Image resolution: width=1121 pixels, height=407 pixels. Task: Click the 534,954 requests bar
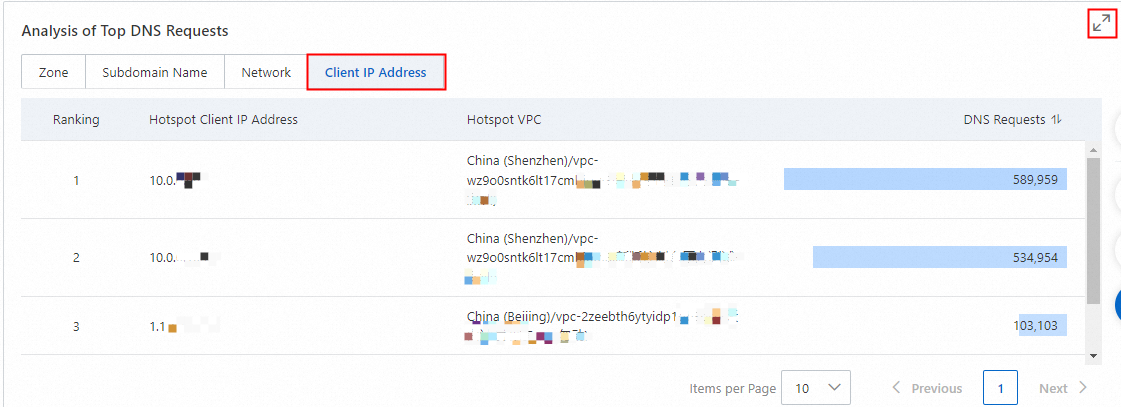(939, 258)
